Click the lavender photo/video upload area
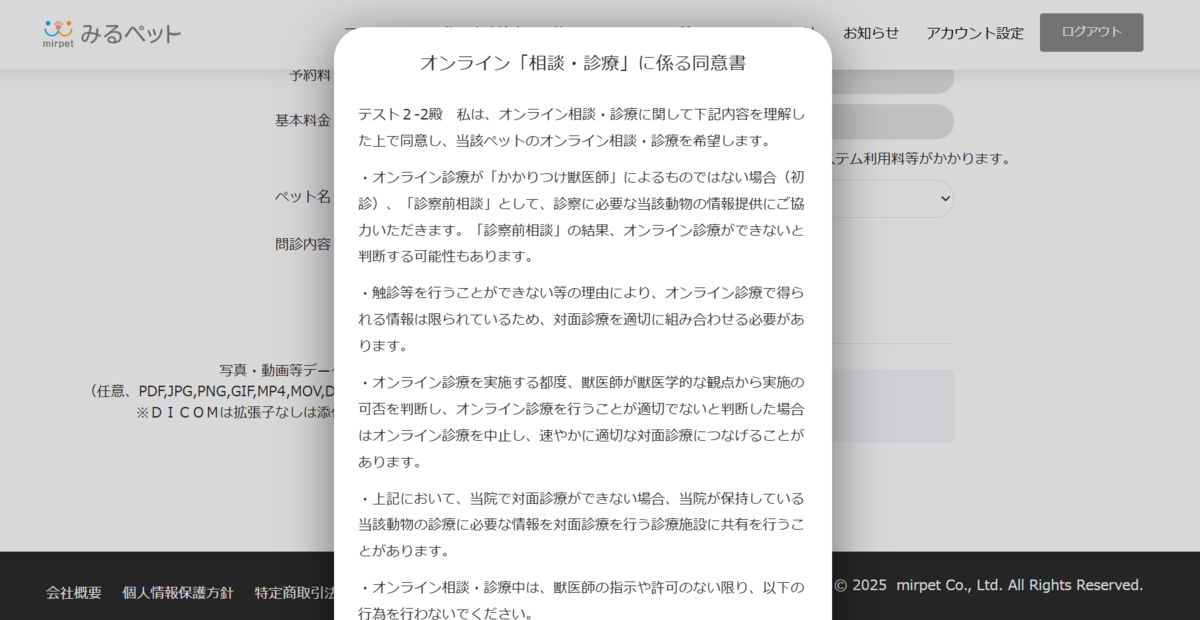 point(893,406)
